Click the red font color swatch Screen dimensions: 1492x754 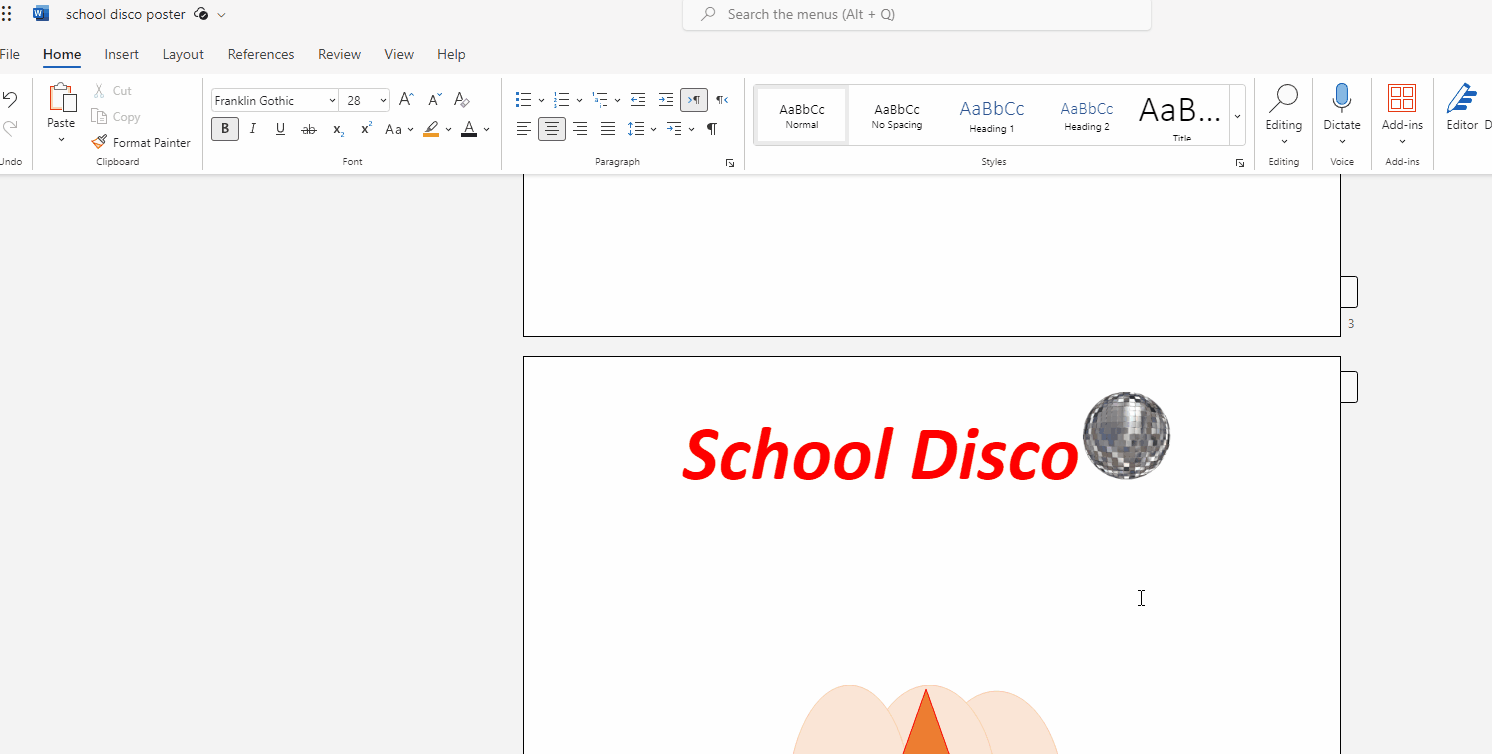[x=469, y=130]
